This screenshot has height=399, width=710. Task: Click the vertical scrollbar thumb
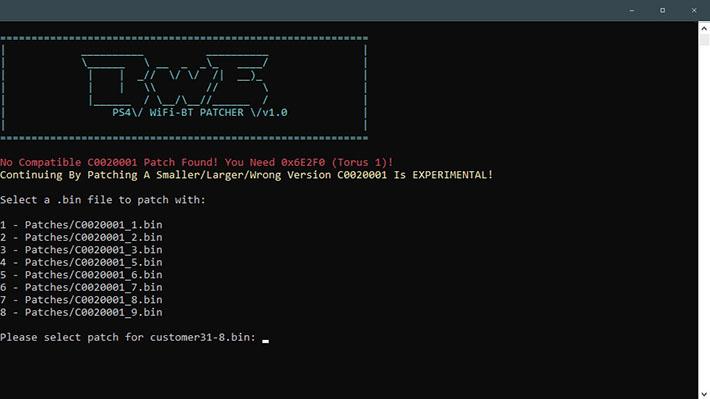pyautogui.click(x=704, y=40)
